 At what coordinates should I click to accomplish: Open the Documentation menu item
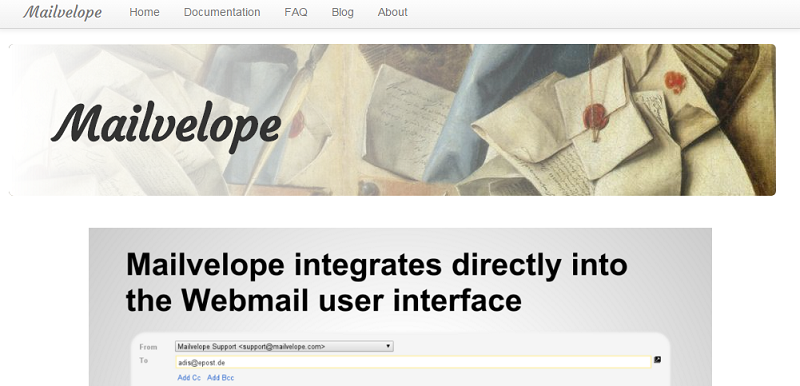[x=222, y=12]
